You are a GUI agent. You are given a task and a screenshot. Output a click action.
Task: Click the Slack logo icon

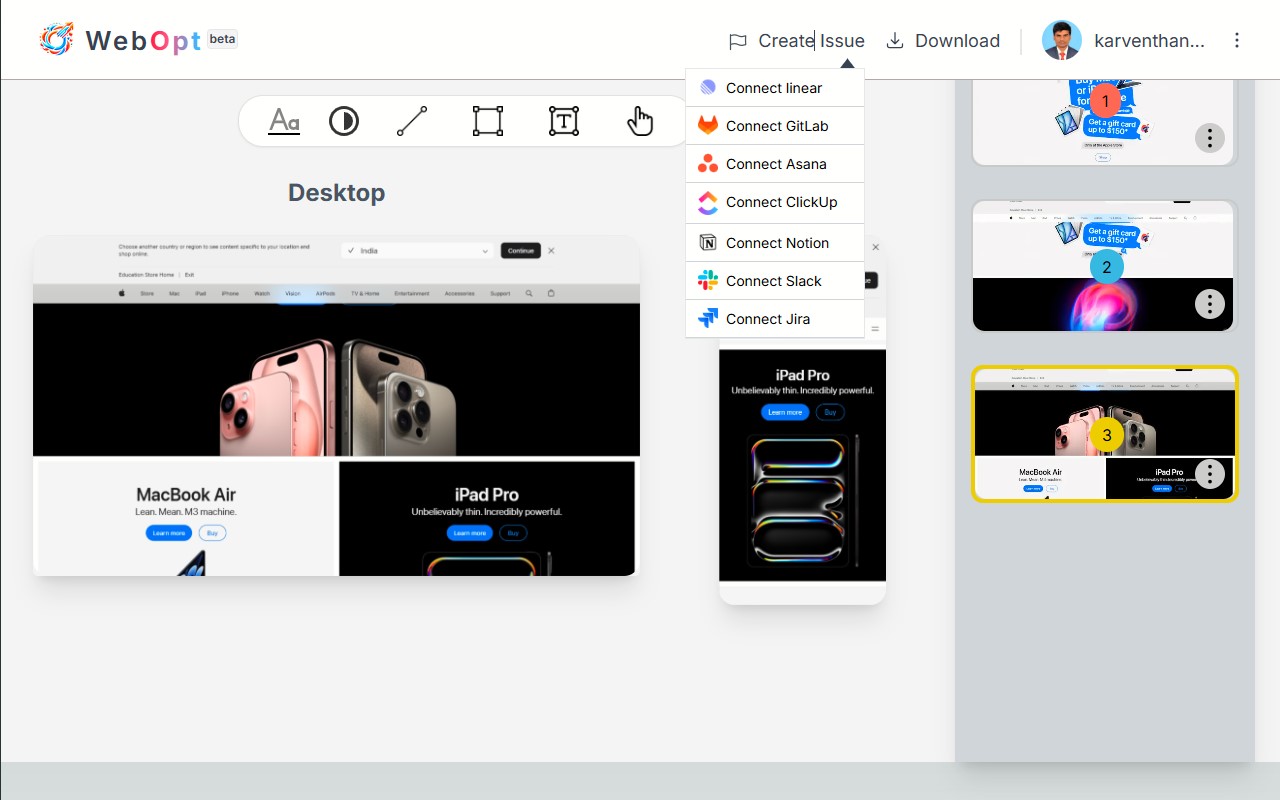click(708, 281)
